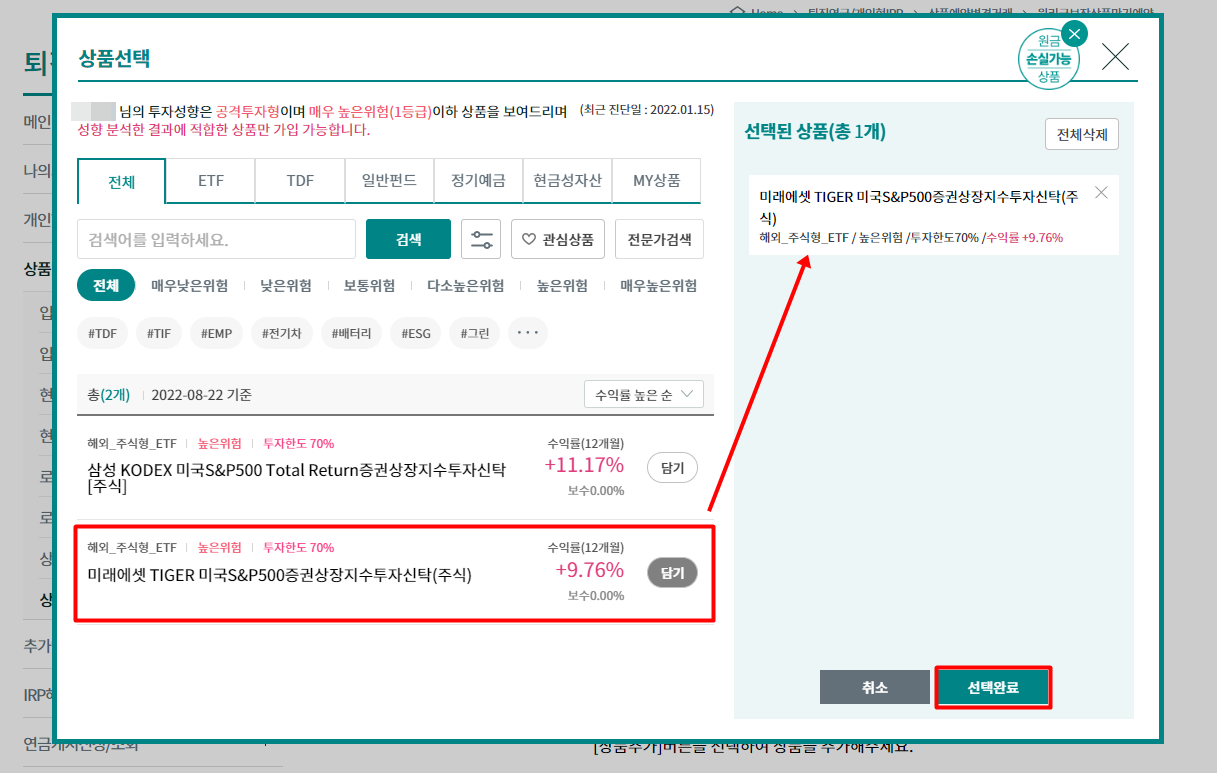1217x773 pixels.
Task: Open the 수익률 높은 순 sort dropdown
Action: [x=644, y=394]
